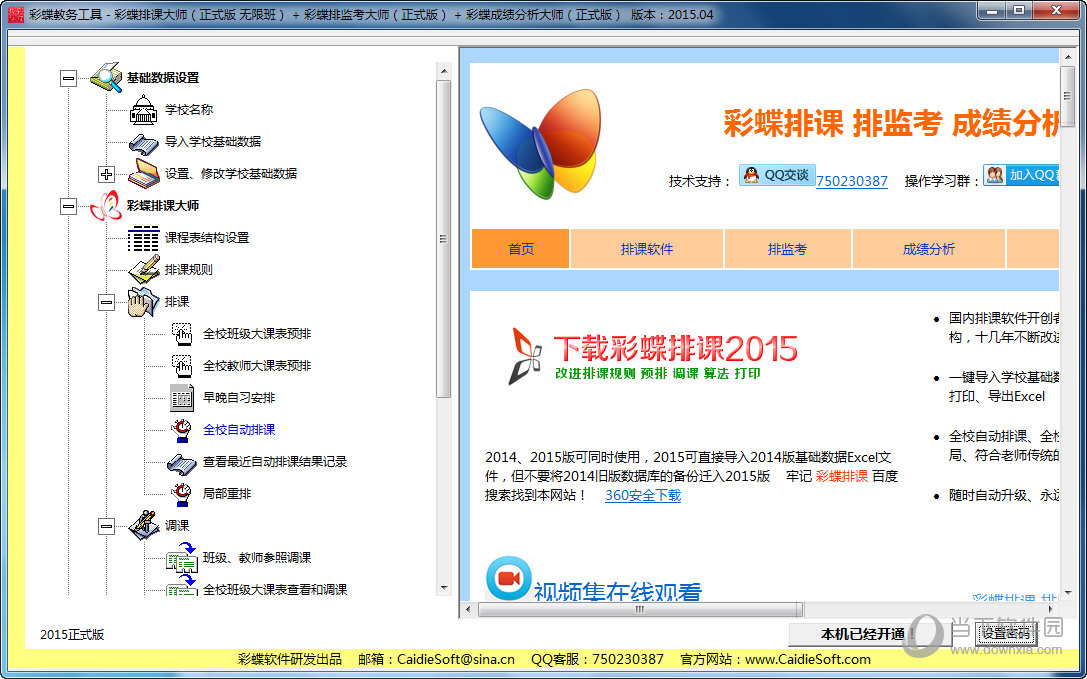Open the 首页 tab on the webpage

point(521,249)
